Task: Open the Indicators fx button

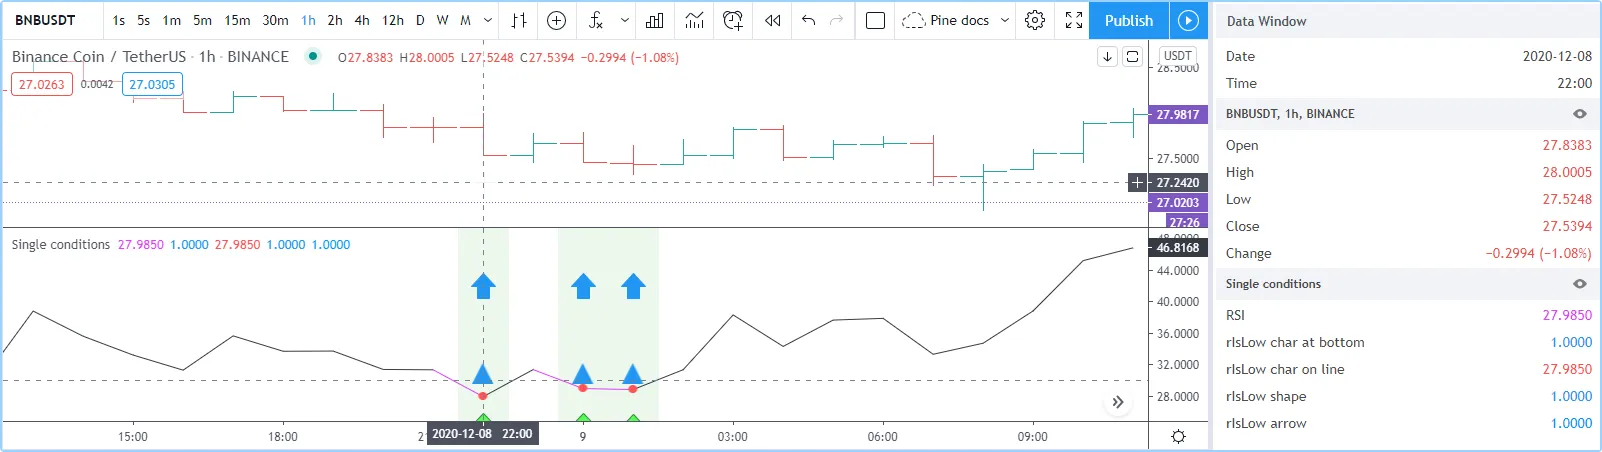Action: click(x=596, y=20)
